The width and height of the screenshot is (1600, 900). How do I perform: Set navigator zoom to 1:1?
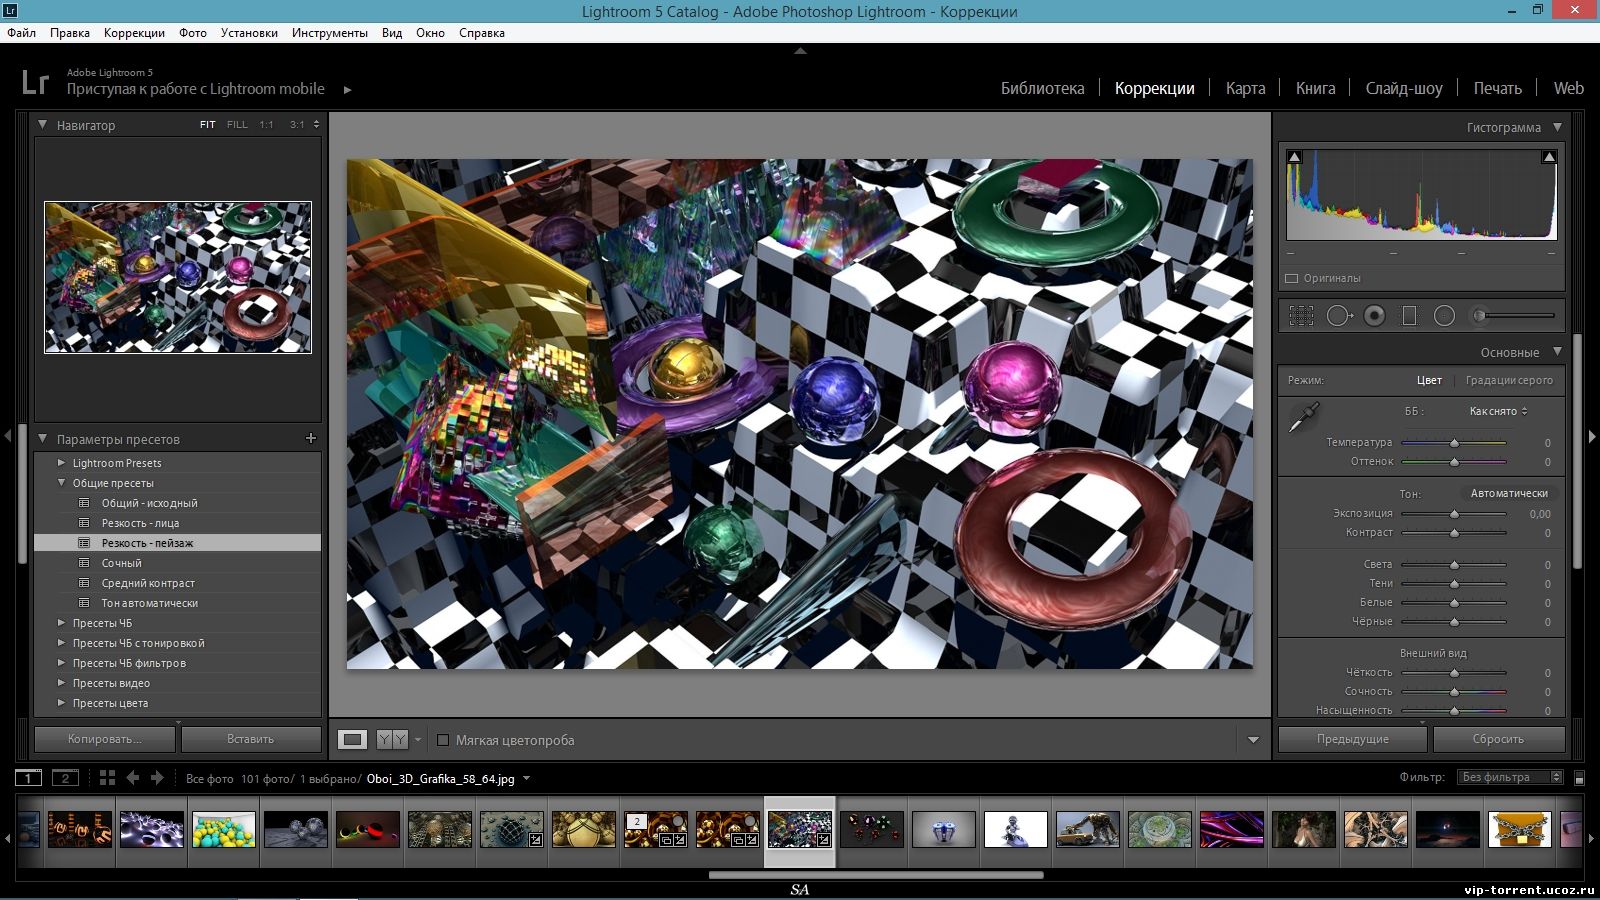point(266,125)
